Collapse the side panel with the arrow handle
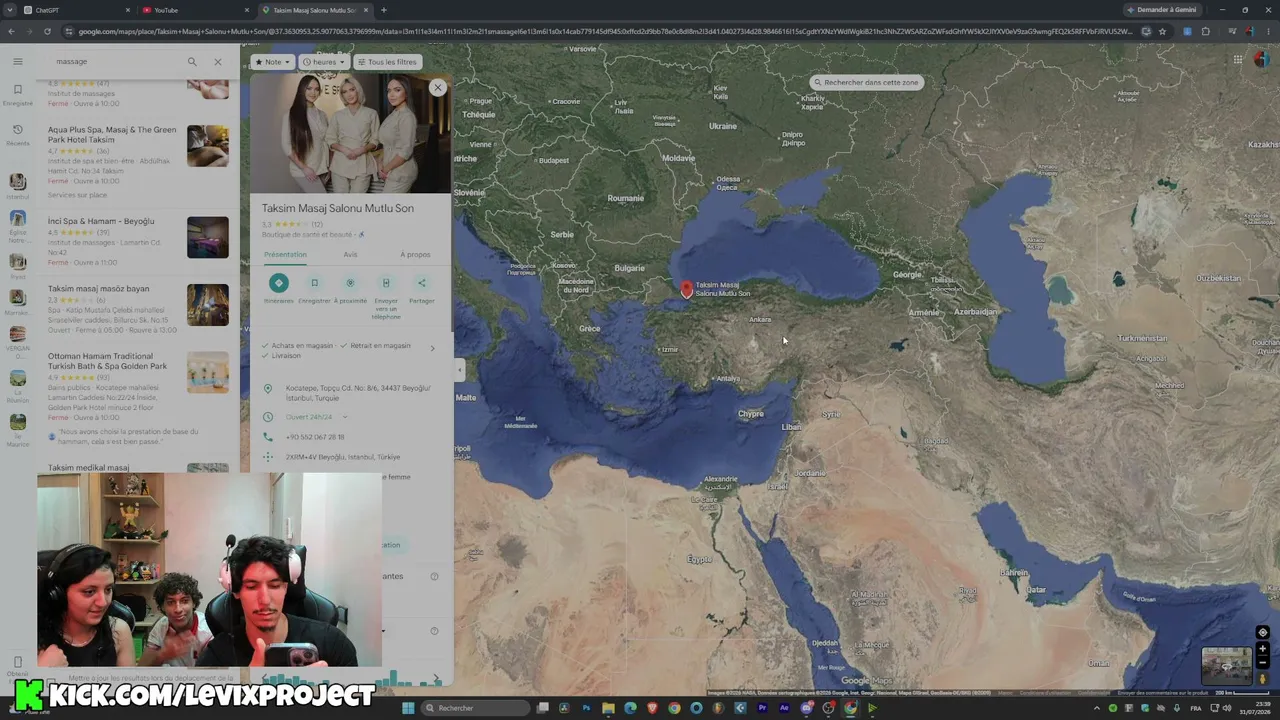The image size is (1280, 720). (x=460, y=370)
